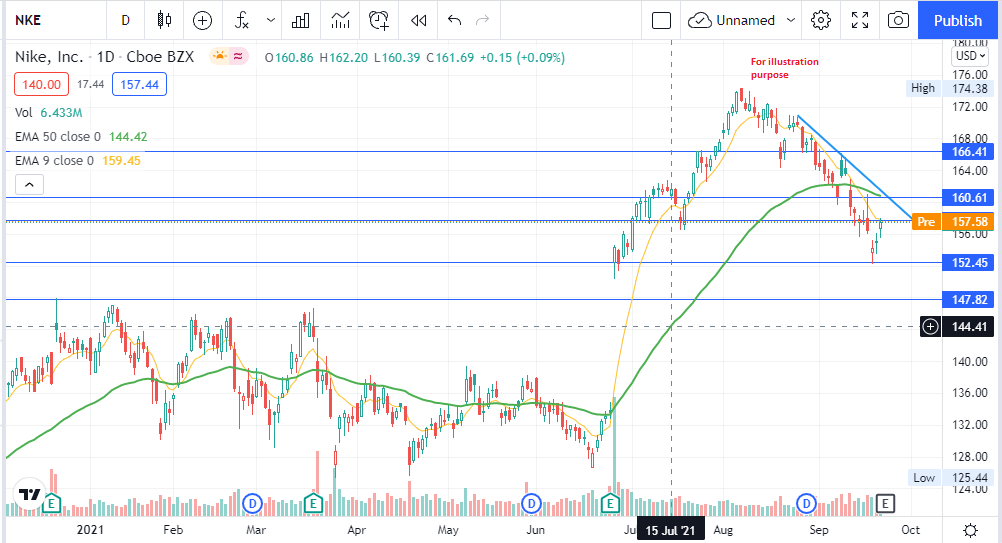
Task: Click the earnings E marker in late June
Action: [x=610, y=504]
